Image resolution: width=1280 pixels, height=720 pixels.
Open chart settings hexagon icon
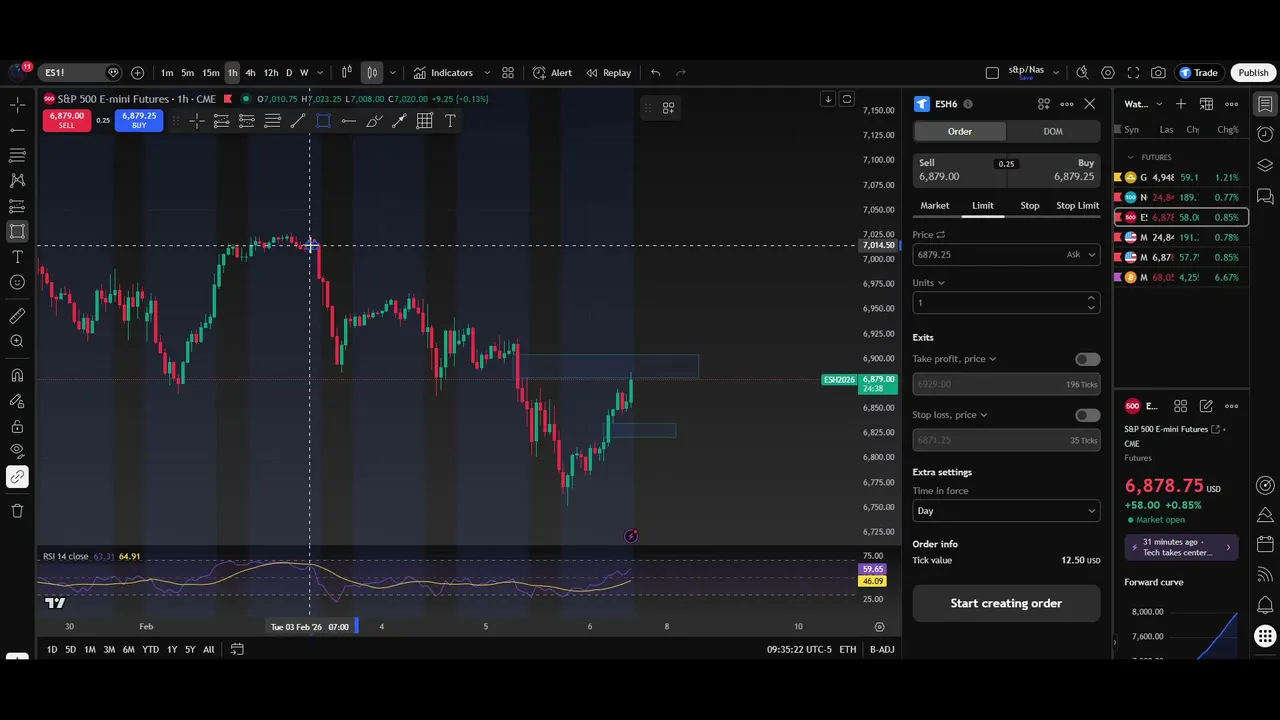[x=1108, y=72]
